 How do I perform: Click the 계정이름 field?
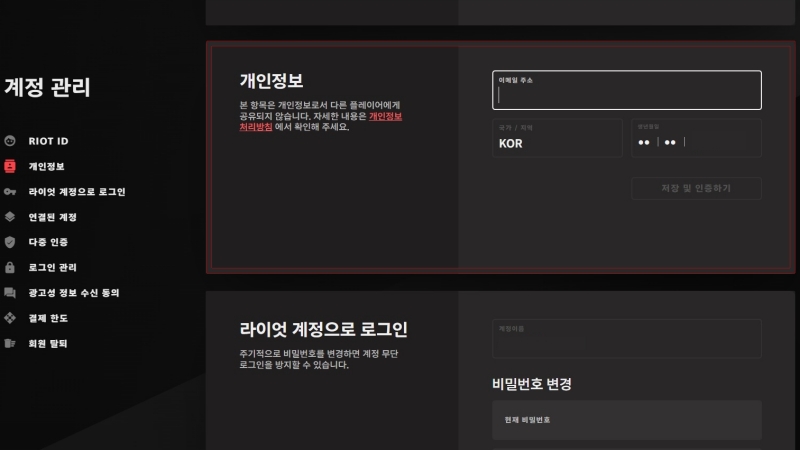tap(627, 339)
